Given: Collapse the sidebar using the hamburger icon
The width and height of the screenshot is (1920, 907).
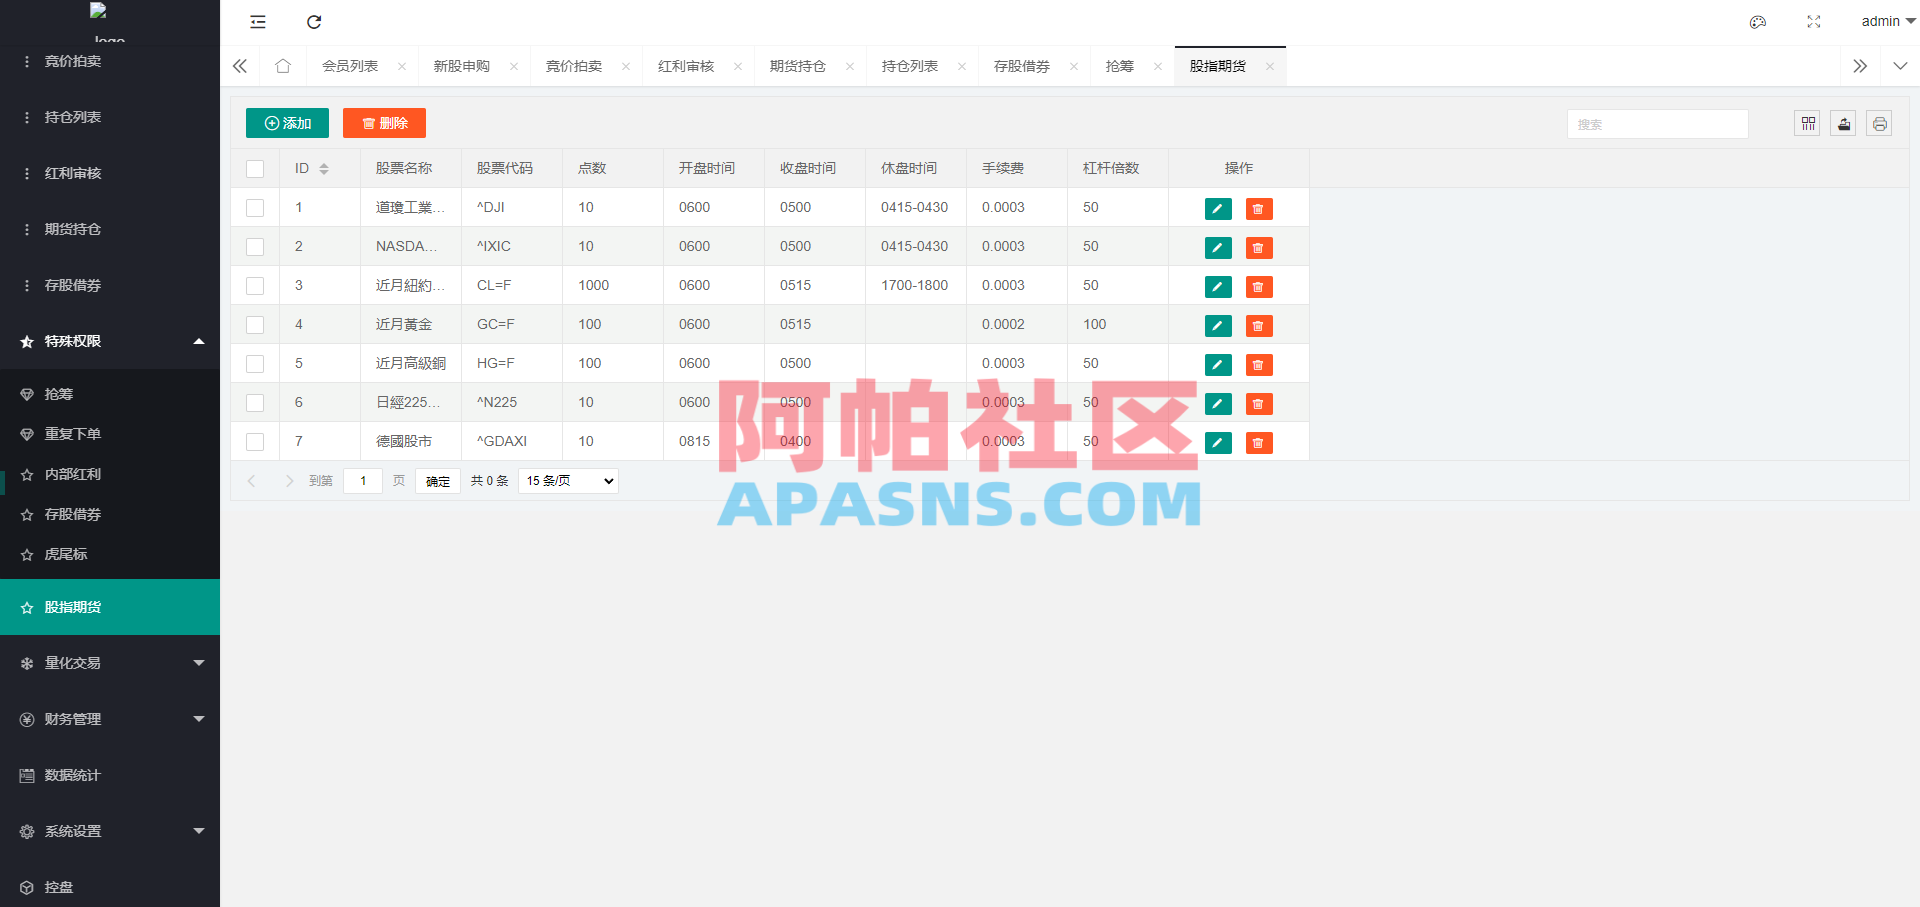Looking at the screenshot, I should click(257, 21).
